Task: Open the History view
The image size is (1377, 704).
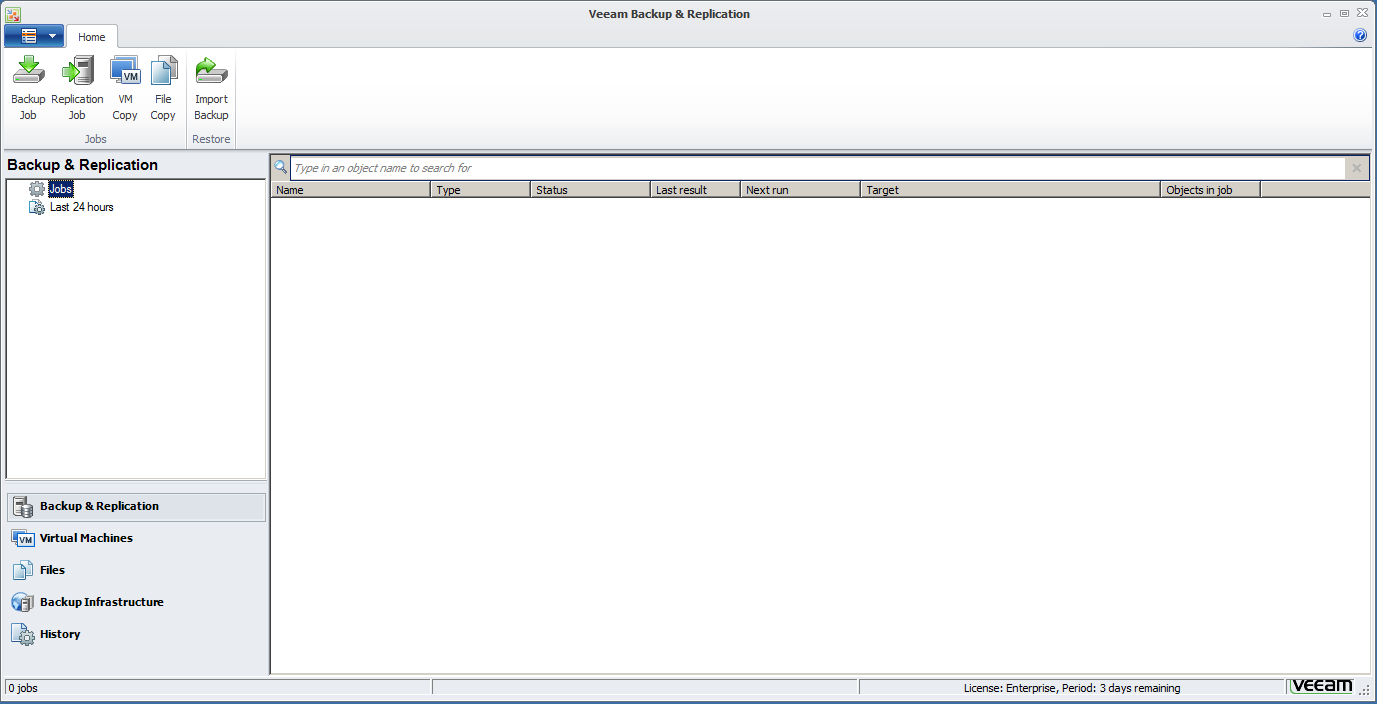Action: (137, 635)
